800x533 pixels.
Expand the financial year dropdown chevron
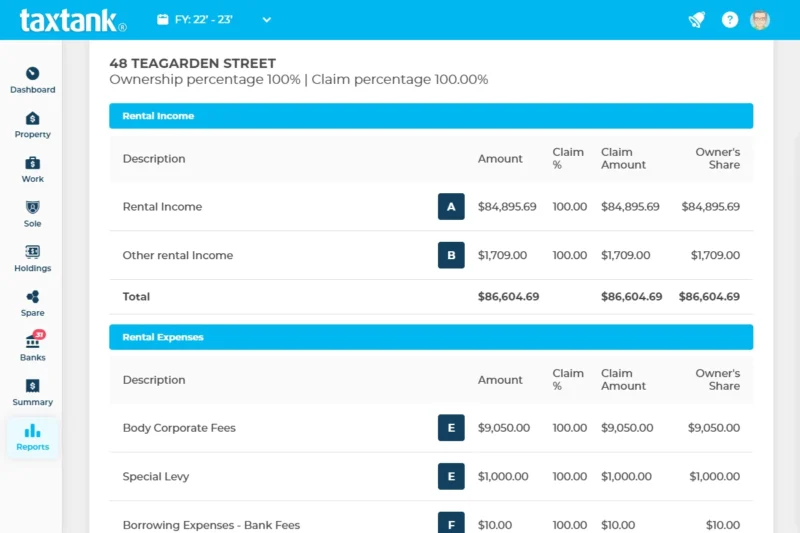[x=267, y=20]
